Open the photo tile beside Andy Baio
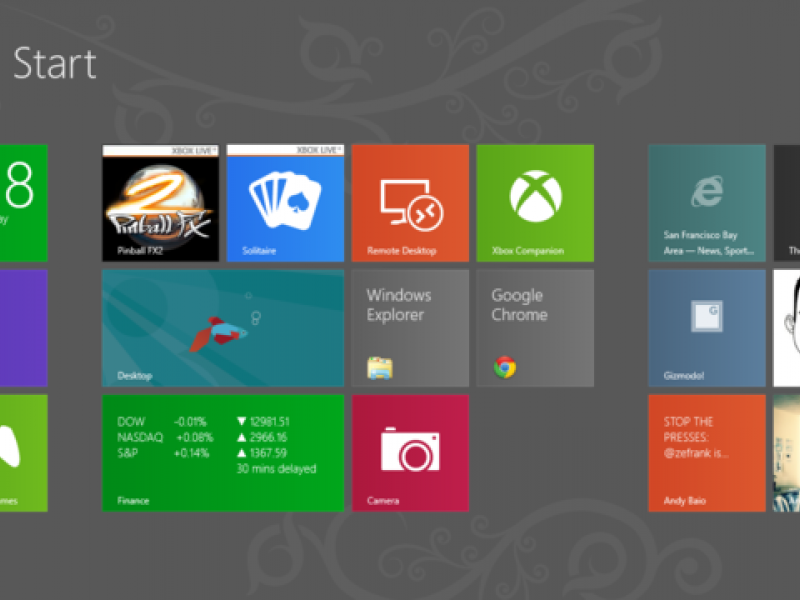The image size is (800, 600). point(787,453)
